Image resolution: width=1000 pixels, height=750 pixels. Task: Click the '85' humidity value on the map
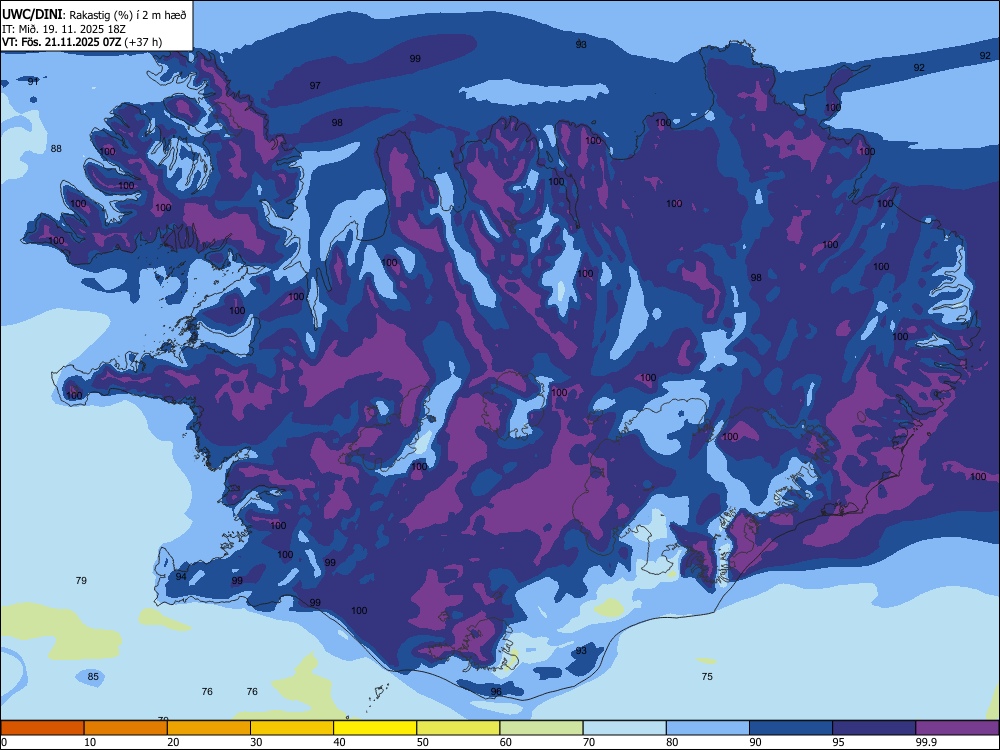[x=93, y=677]
